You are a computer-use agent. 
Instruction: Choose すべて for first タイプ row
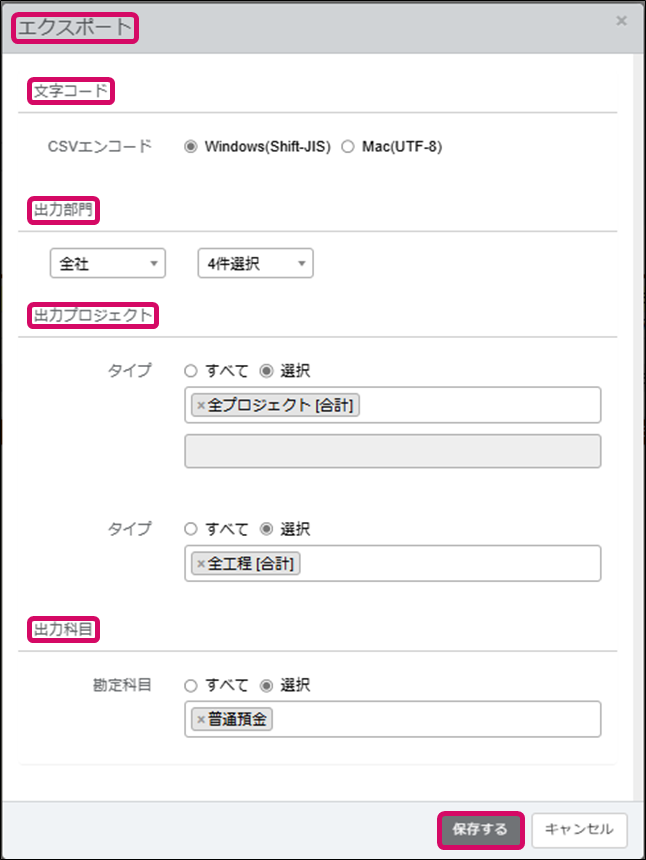tap(191, 371)
